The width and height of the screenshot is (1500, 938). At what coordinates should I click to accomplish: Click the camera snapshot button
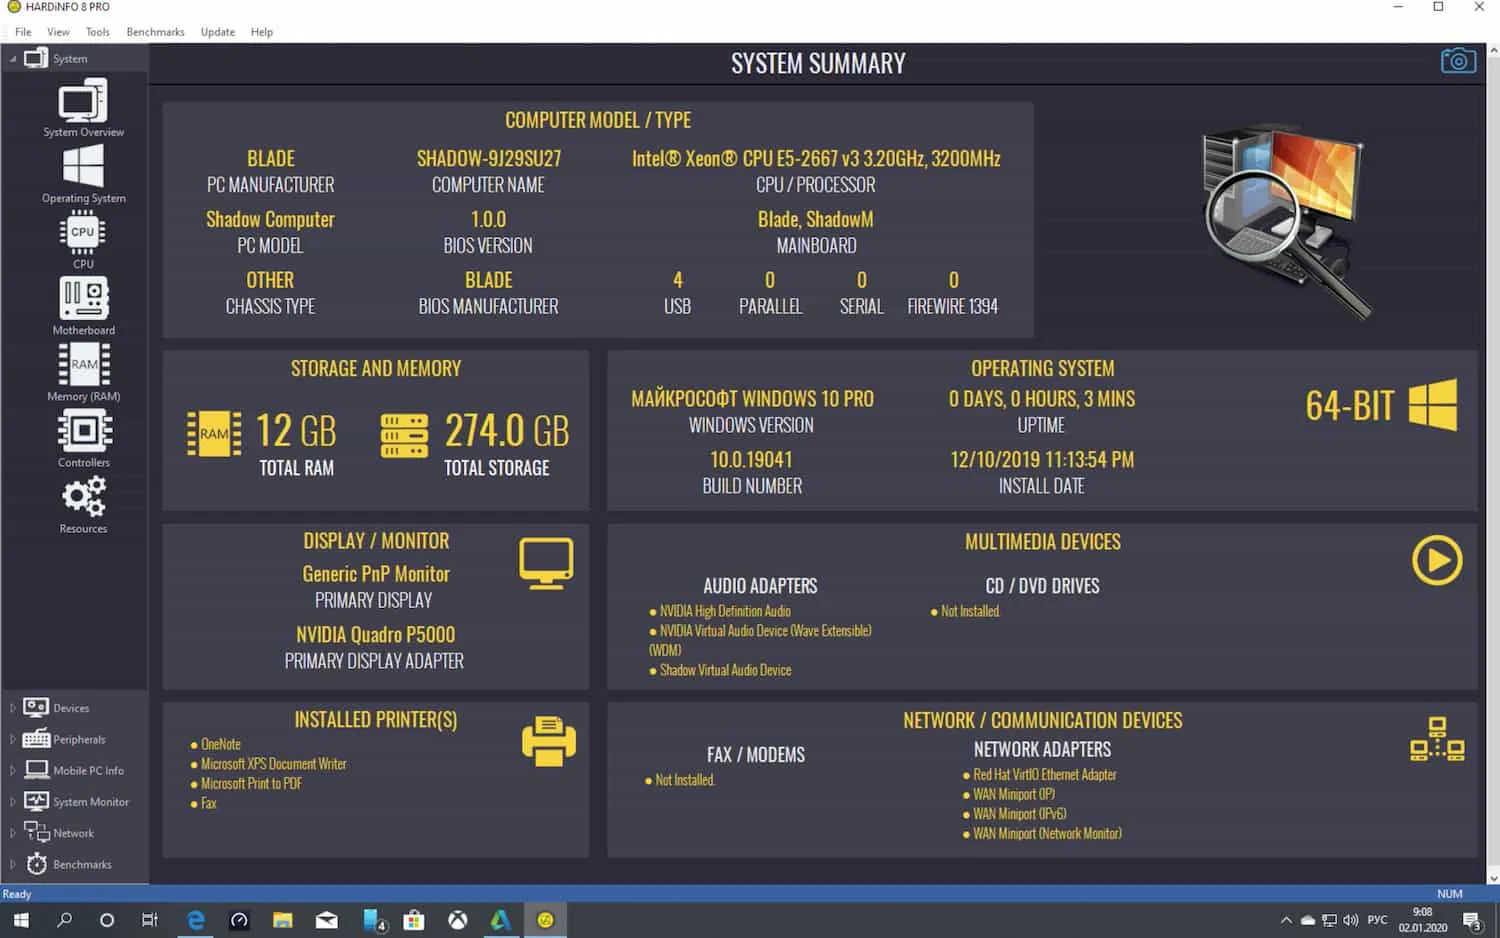pos(1458,60)
